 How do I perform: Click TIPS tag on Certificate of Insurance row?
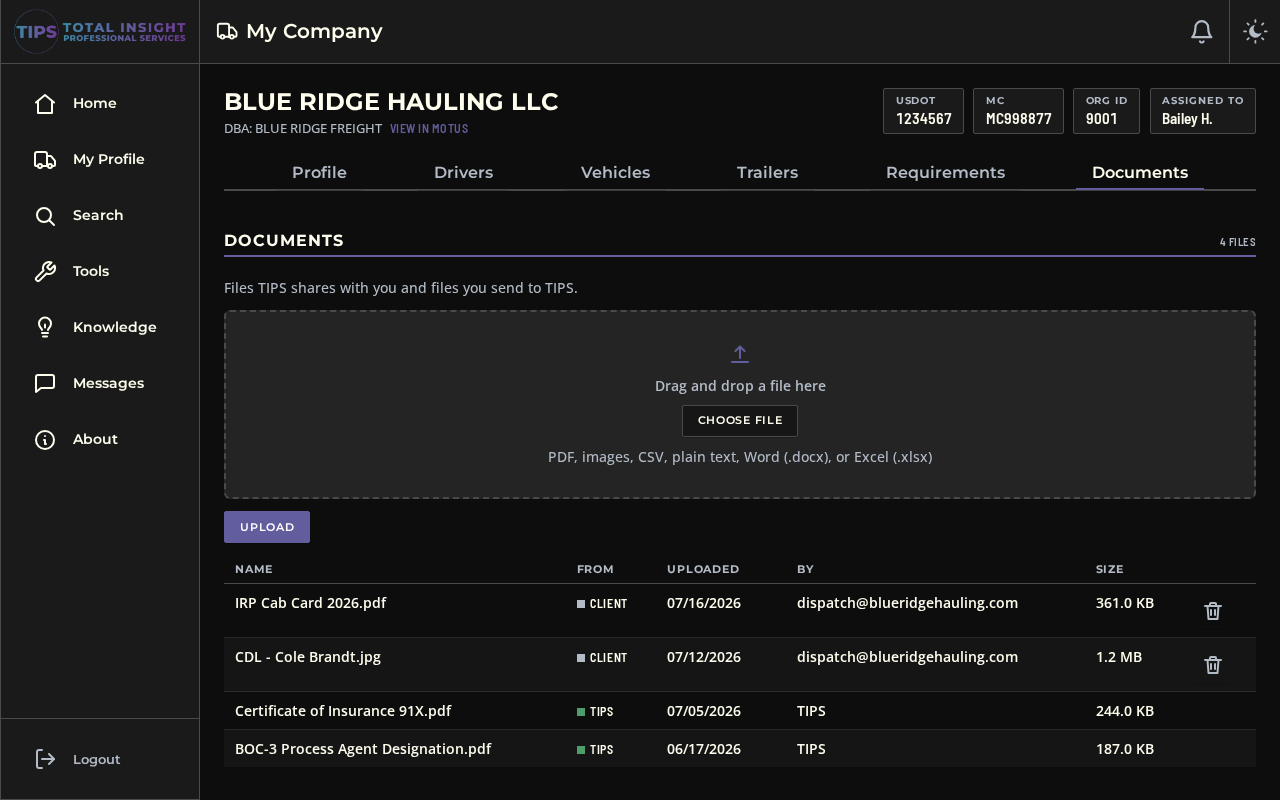point(595,712)
